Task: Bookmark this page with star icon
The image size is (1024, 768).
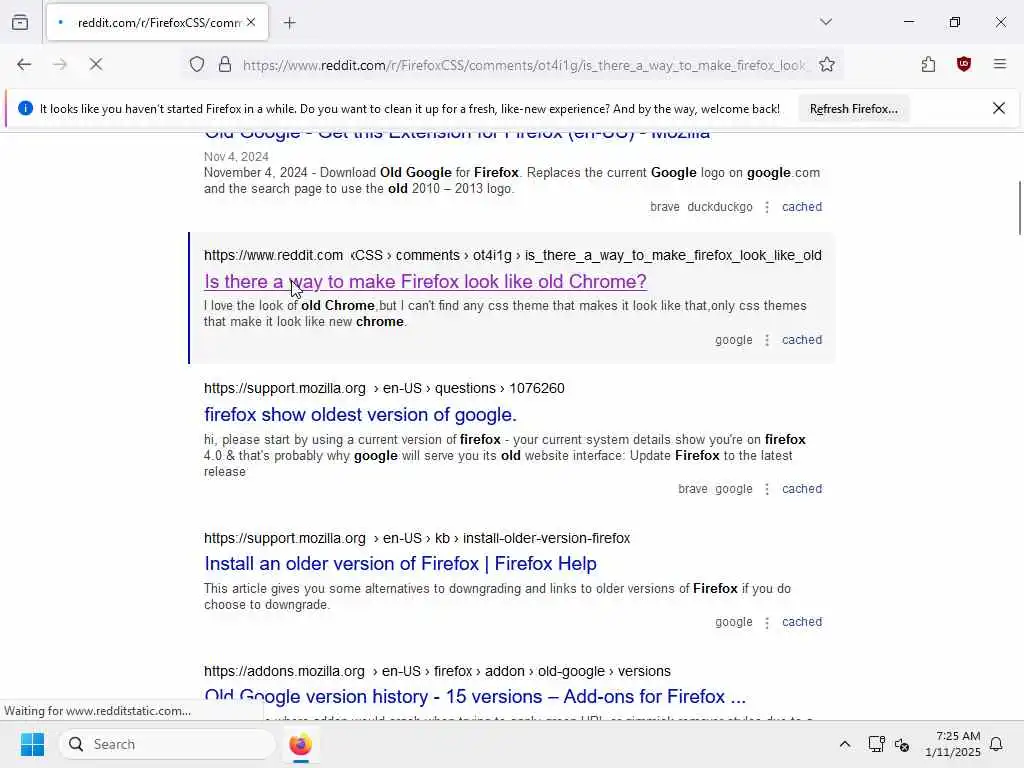Action: pos(827,65)
